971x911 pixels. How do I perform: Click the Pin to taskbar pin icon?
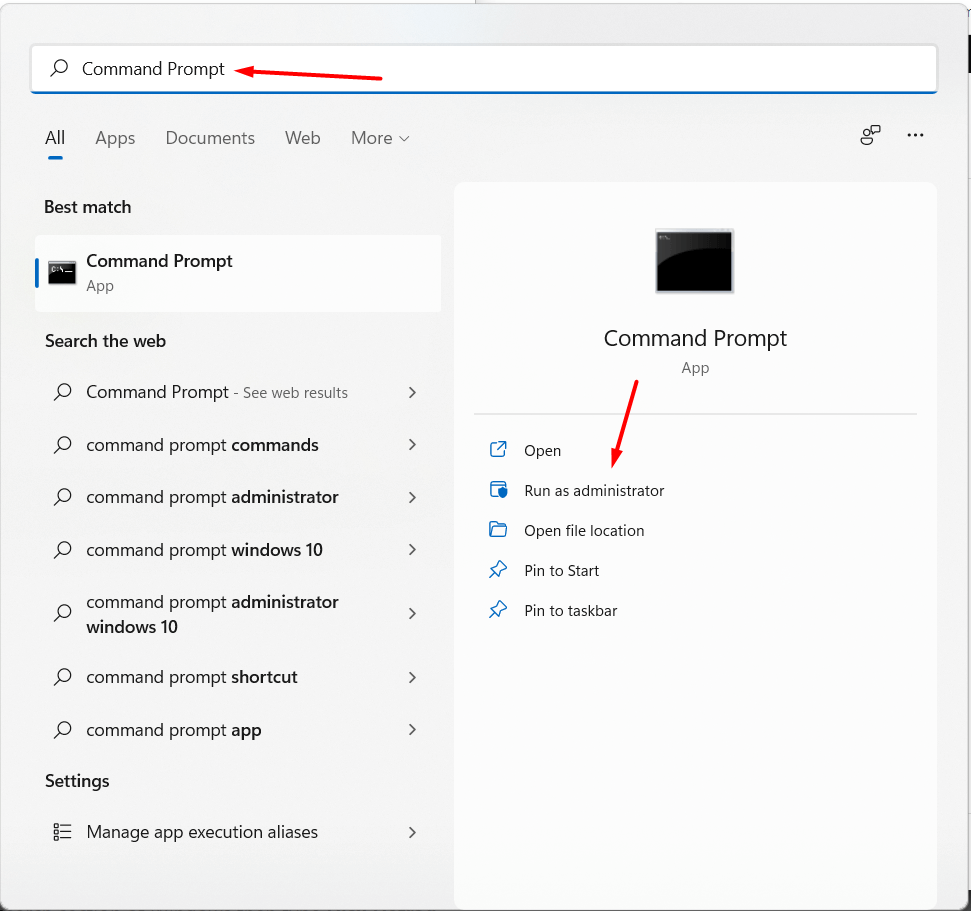[x=498, y=610]
